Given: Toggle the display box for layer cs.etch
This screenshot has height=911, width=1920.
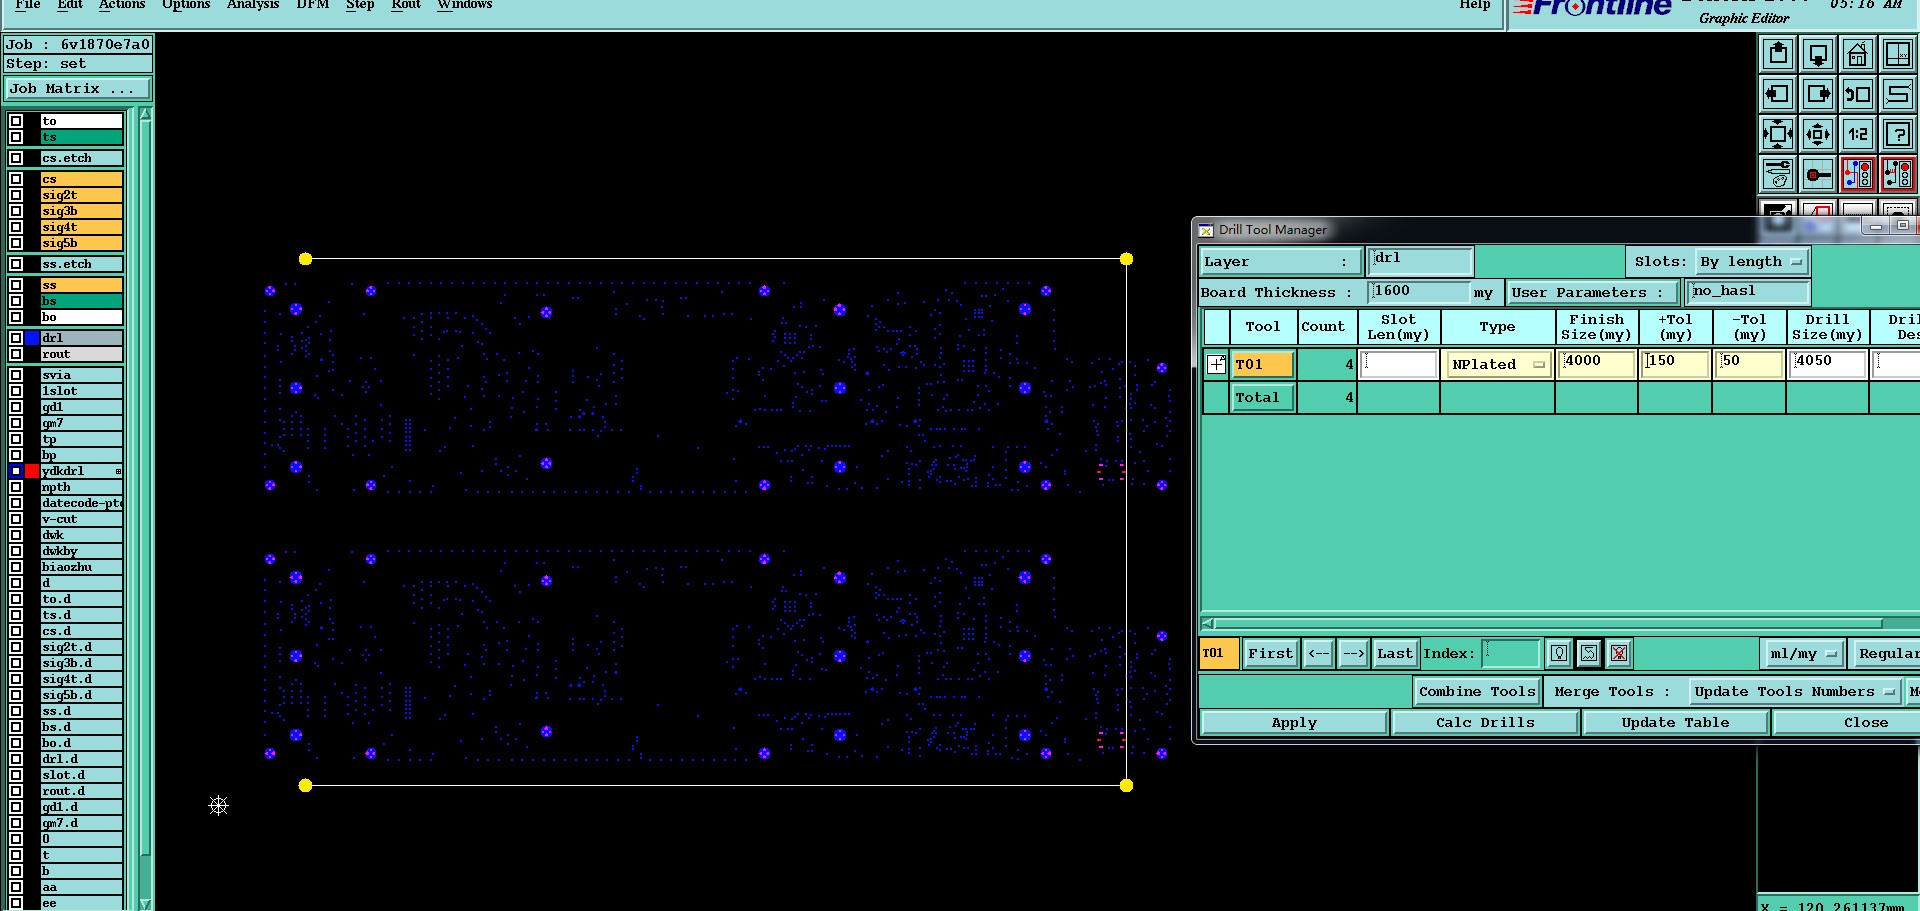Looking at the screenshot, I should 16,158.
